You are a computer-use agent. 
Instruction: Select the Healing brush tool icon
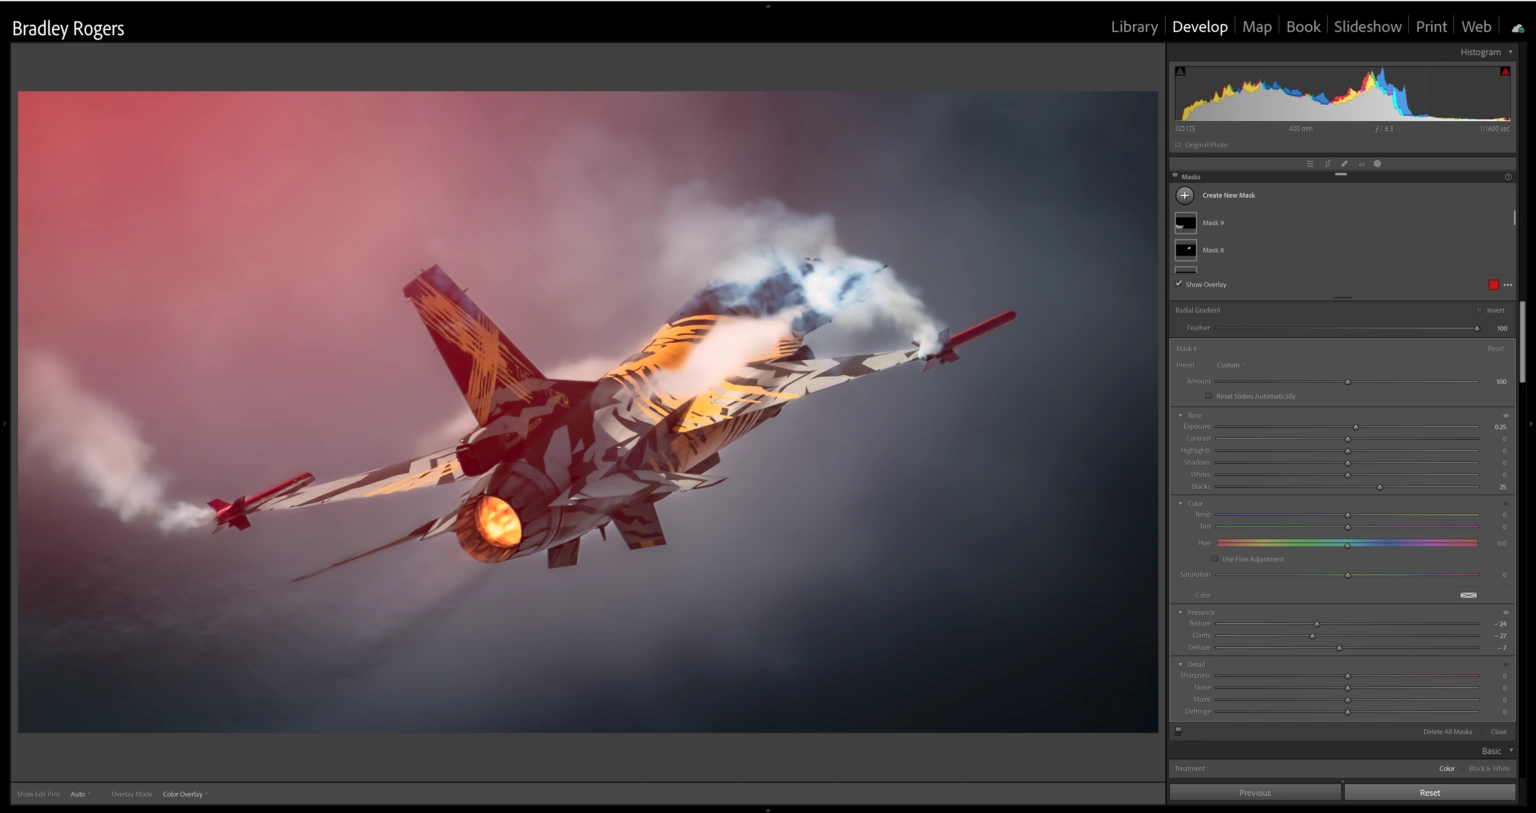coord(1344,164)
